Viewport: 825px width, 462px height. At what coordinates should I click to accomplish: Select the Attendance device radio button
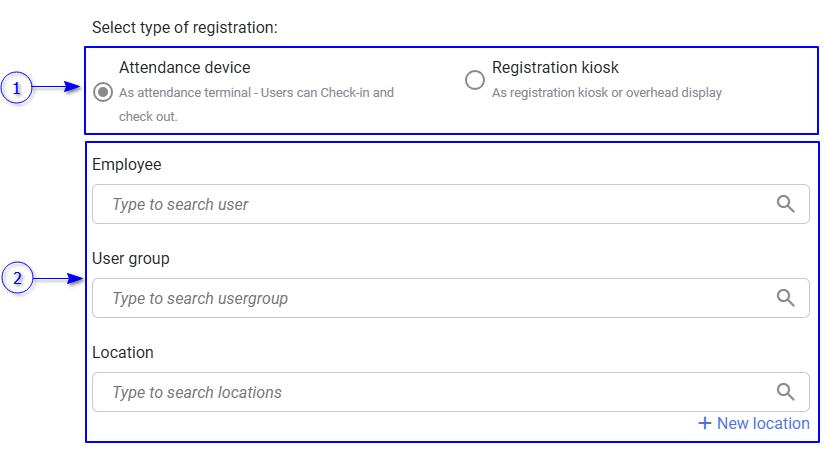click(102, 92)
